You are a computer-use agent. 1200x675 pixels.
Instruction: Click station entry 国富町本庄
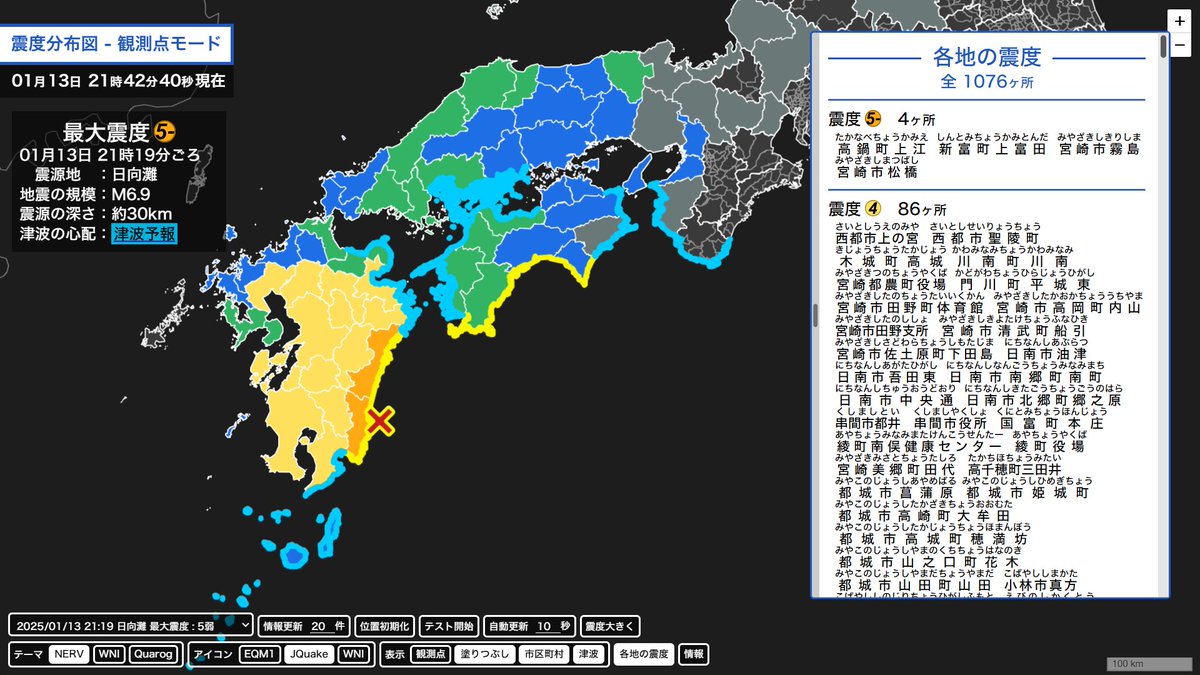point(1050,423)
